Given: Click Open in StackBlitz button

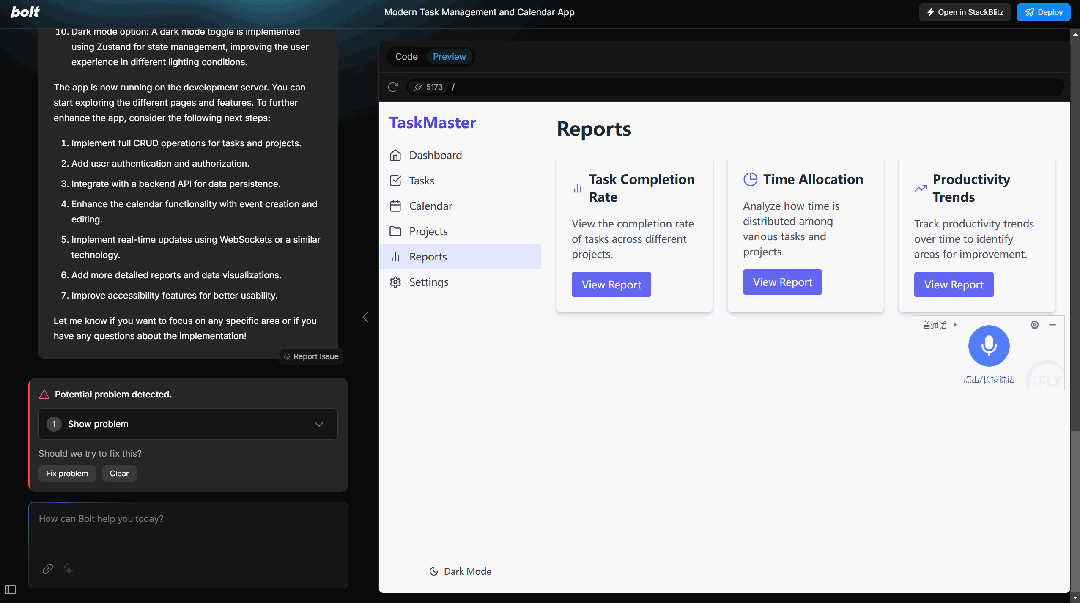Looking at the screenshot, I should pyautogui.click(x=964, y=12).
